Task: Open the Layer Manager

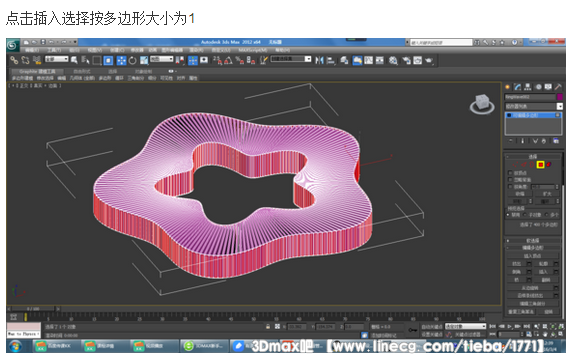Action: coord(344,60)
